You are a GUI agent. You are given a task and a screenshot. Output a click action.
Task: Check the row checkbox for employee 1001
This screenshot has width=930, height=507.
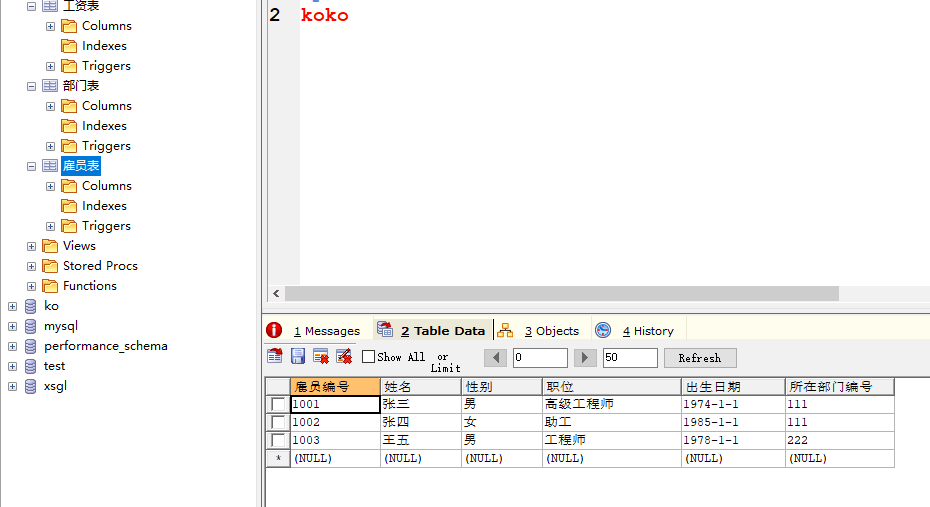pyautogui.click(x=277, y=404)
